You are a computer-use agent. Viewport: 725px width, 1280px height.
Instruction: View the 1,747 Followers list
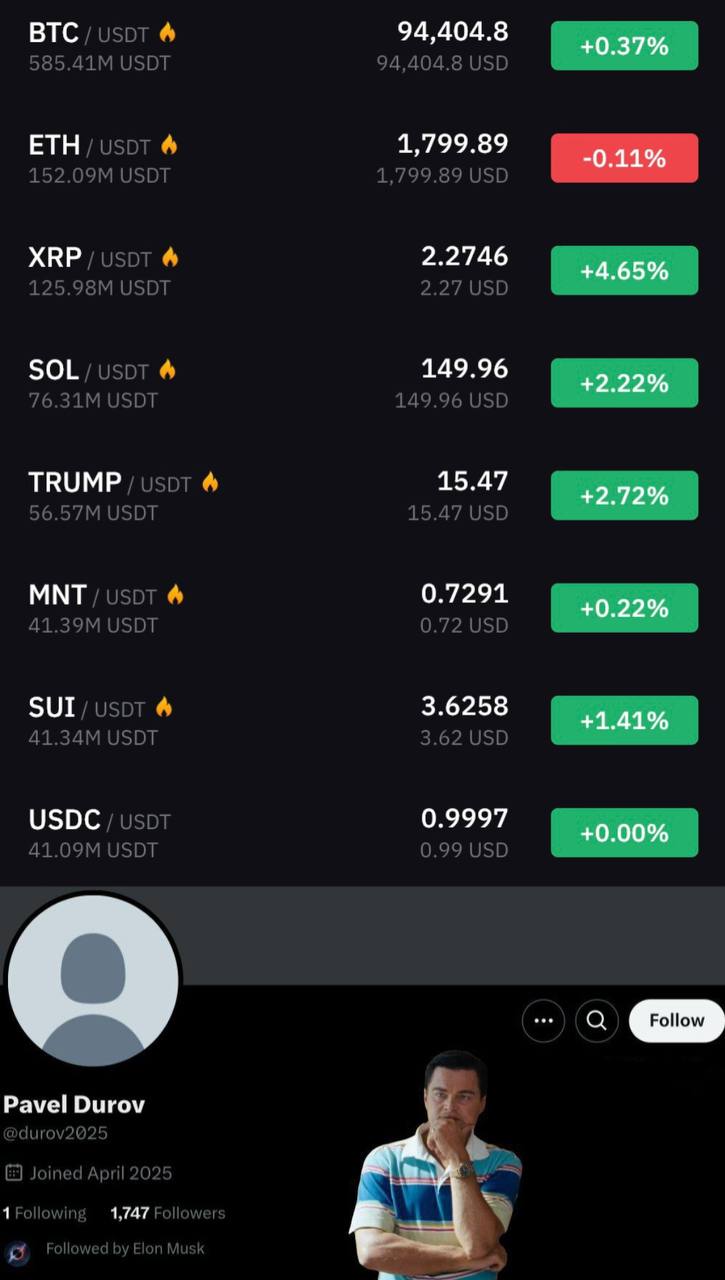tap(168, 1213)
